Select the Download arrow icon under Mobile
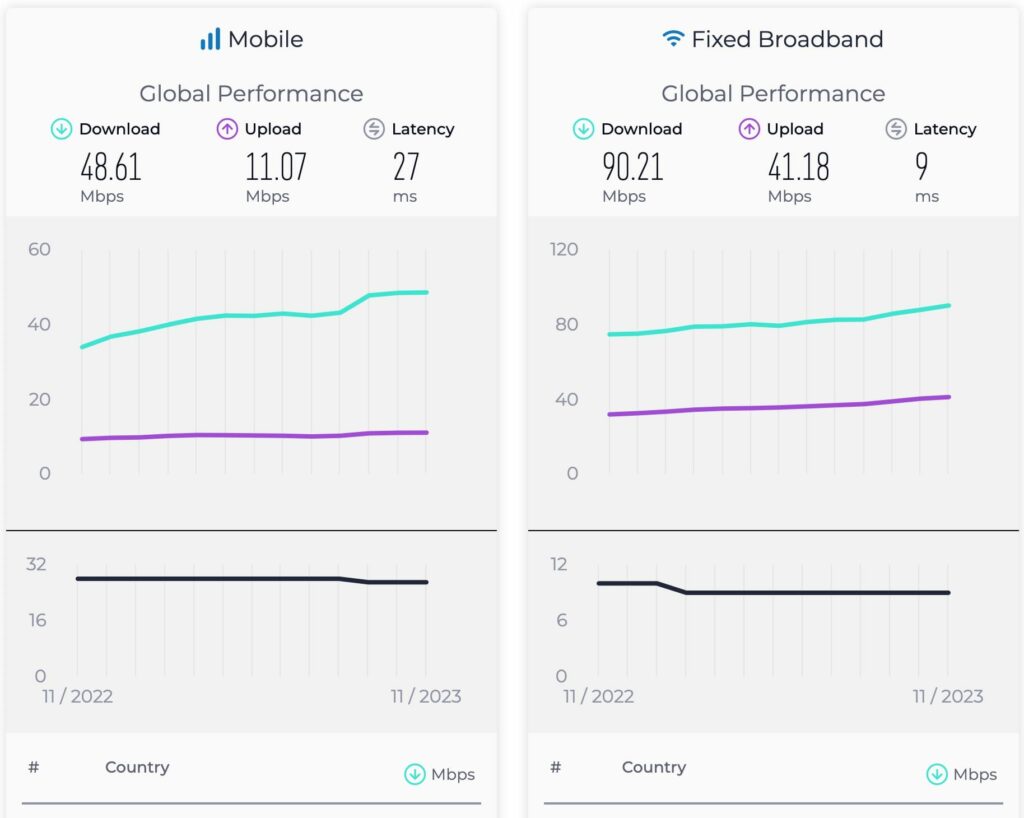This screenshot has height=818, width=1024. point(62,129)
